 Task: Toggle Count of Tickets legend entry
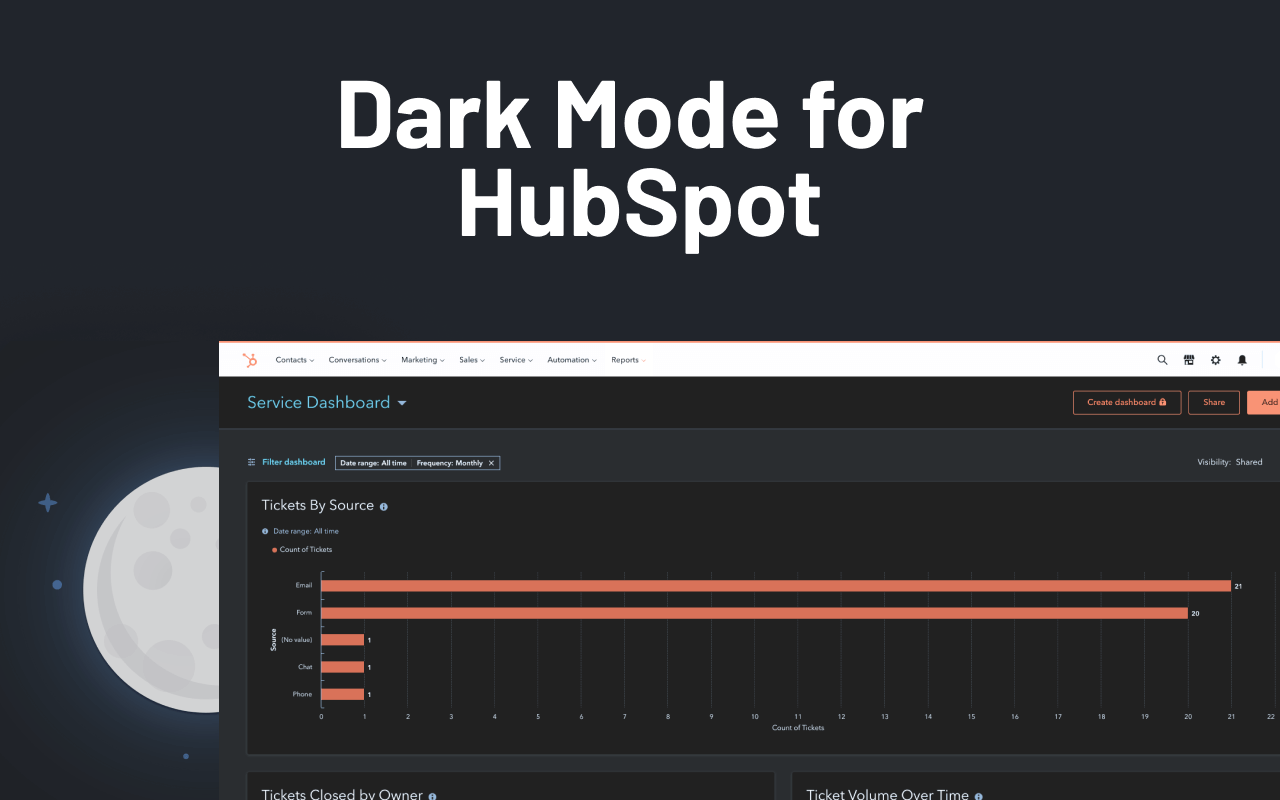pos(302,549)
